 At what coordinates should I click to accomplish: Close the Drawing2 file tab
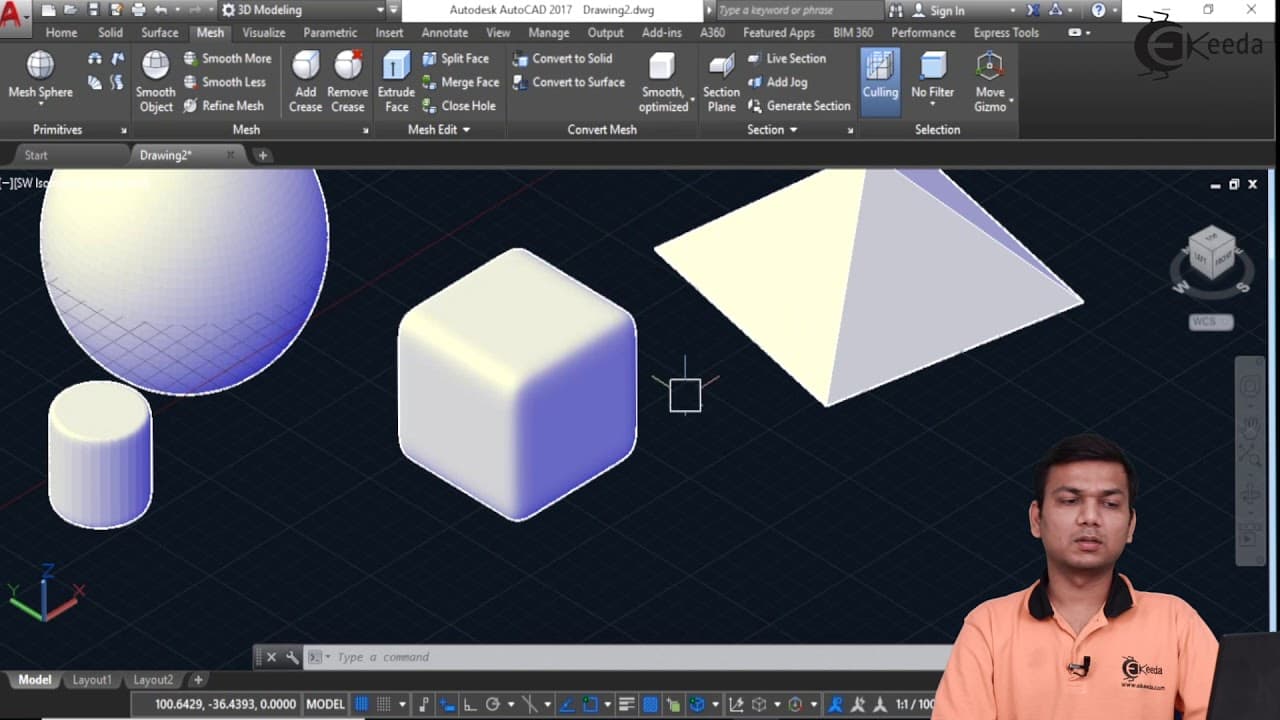point(230,155)
